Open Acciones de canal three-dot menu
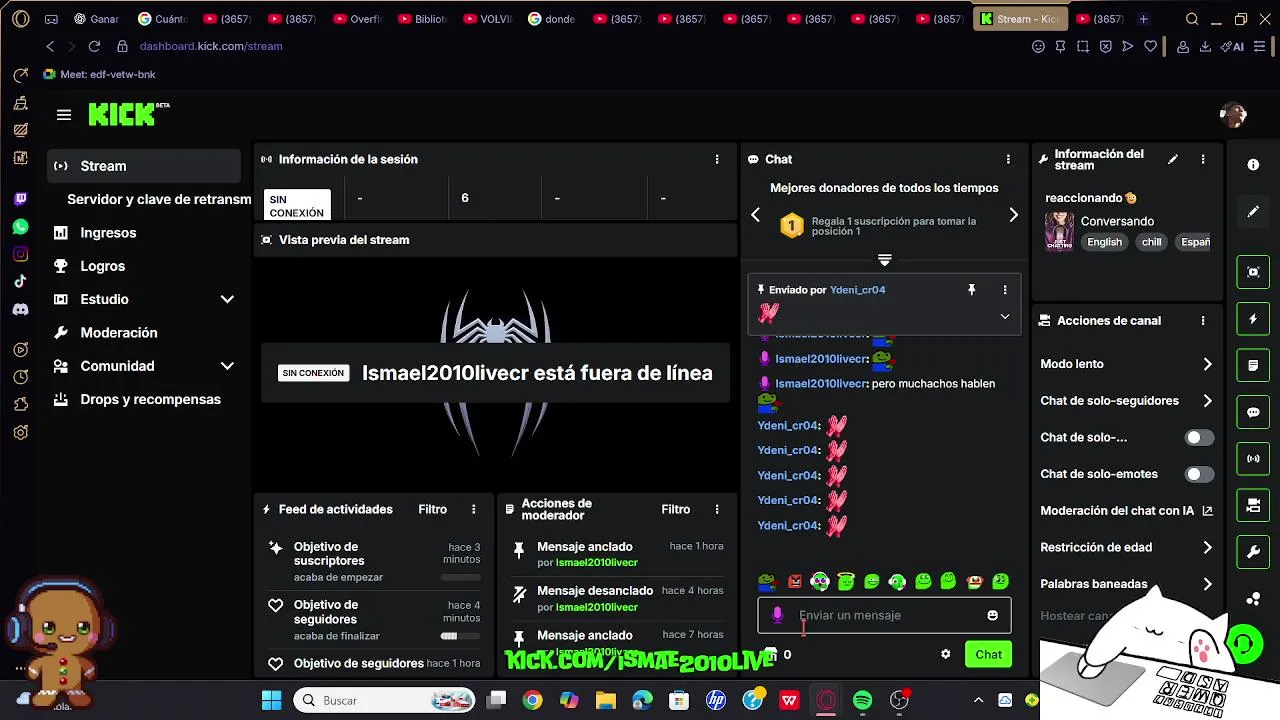The height and width of the screenshot is (720, 1280). click(1203, 321)
